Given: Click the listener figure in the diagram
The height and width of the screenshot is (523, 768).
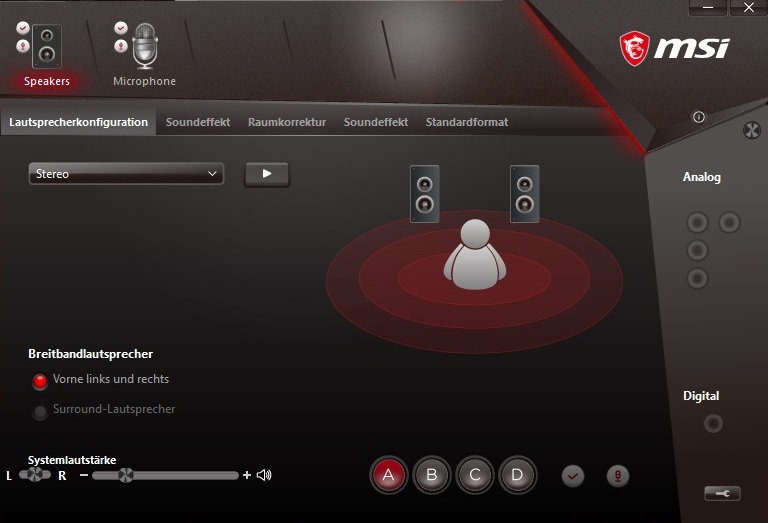Looking at the screenshot, I should (x=475, y=254).
